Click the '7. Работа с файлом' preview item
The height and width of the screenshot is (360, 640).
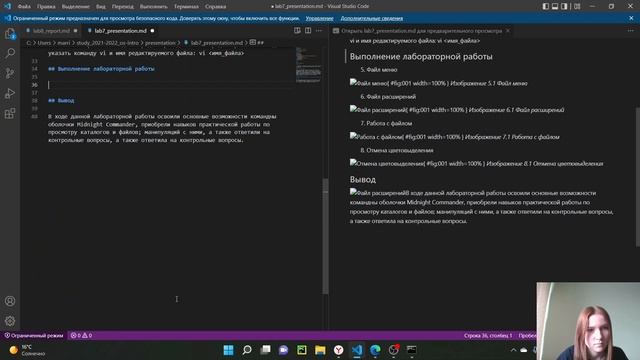(x=386, y=123)
